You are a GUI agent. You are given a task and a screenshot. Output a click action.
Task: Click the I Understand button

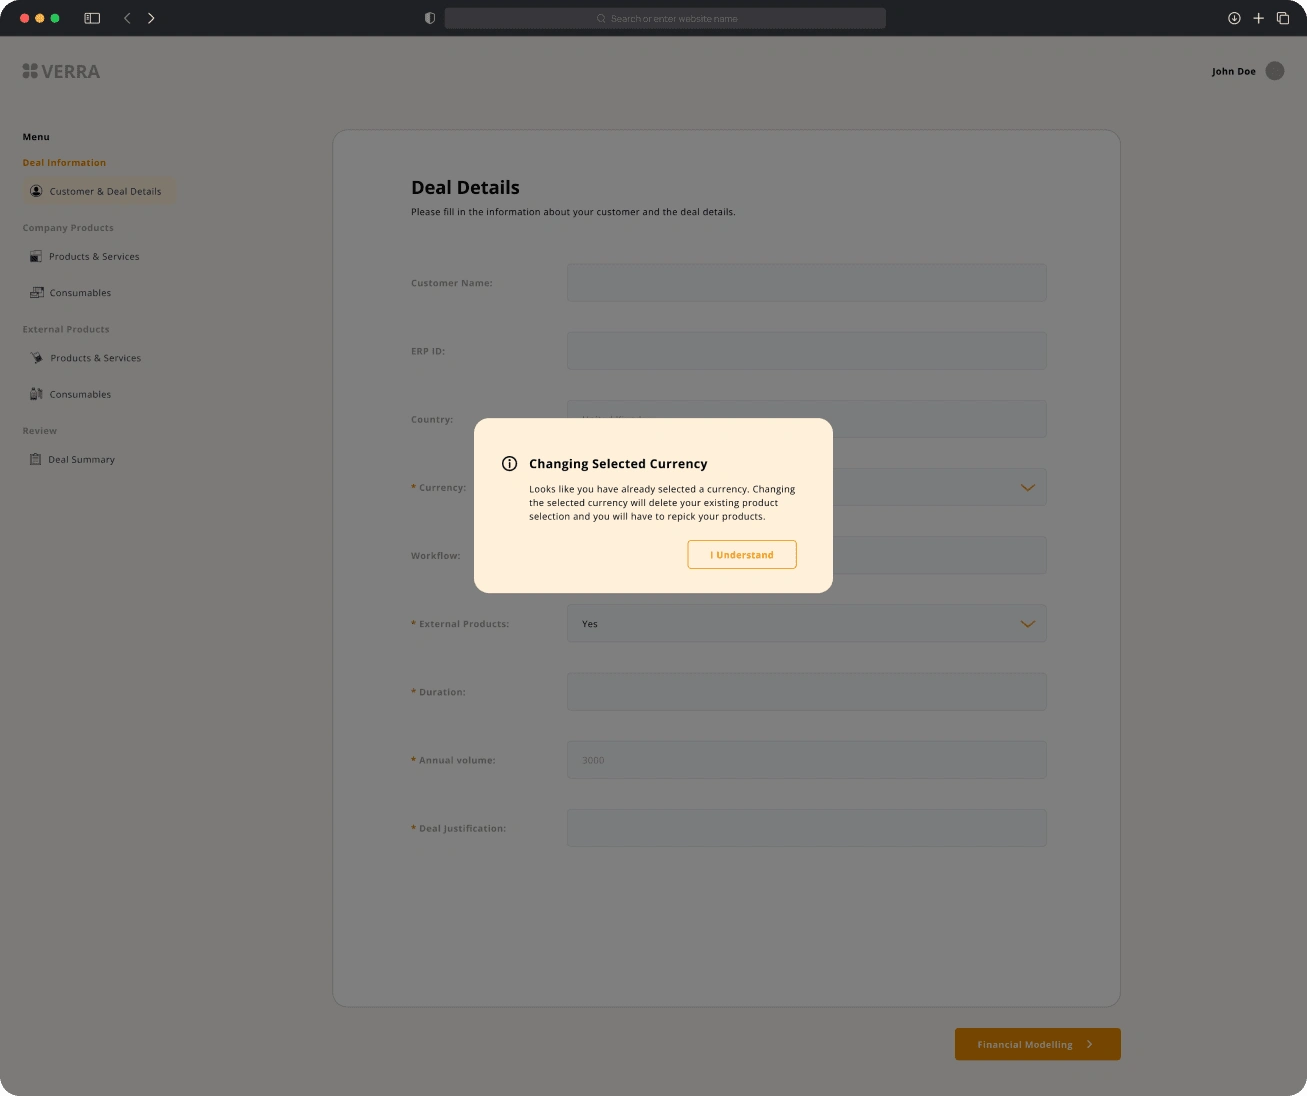pyautogui.click(x=742, y=555)
